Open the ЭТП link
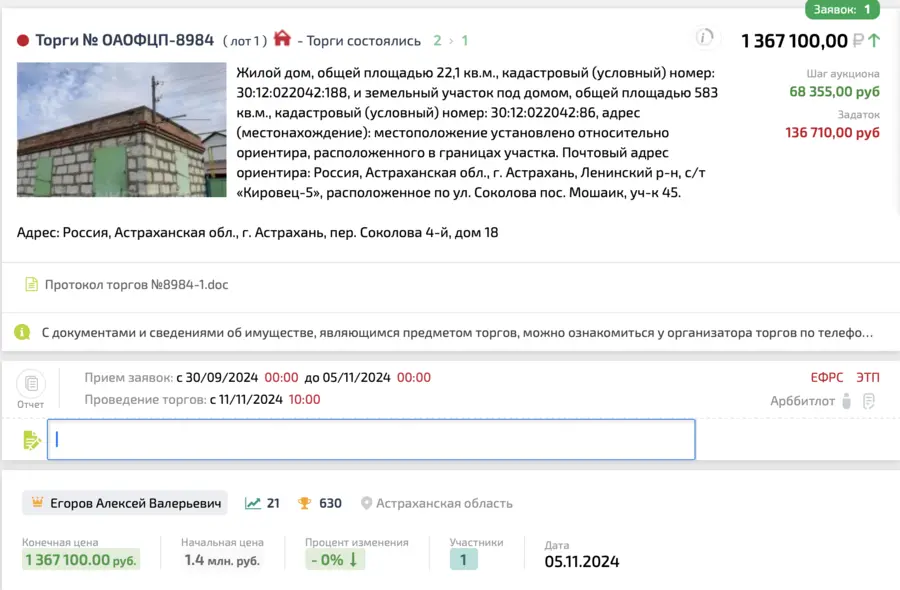900x590 pixels. (868, 377)
